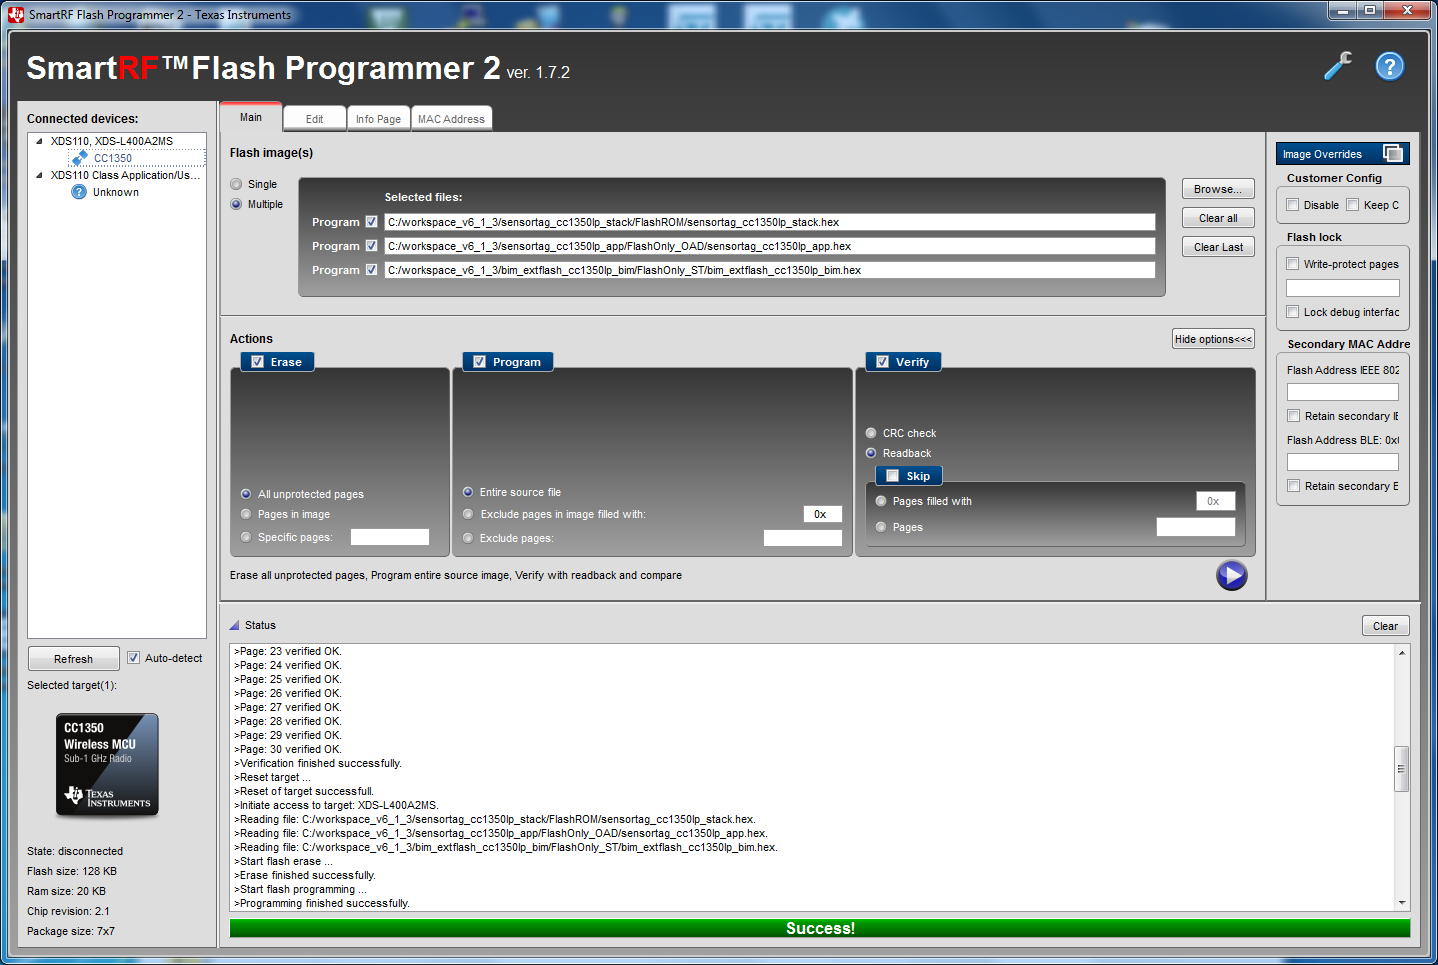
Task: Select CRC check verify option
Action: [x=871, y=433]
